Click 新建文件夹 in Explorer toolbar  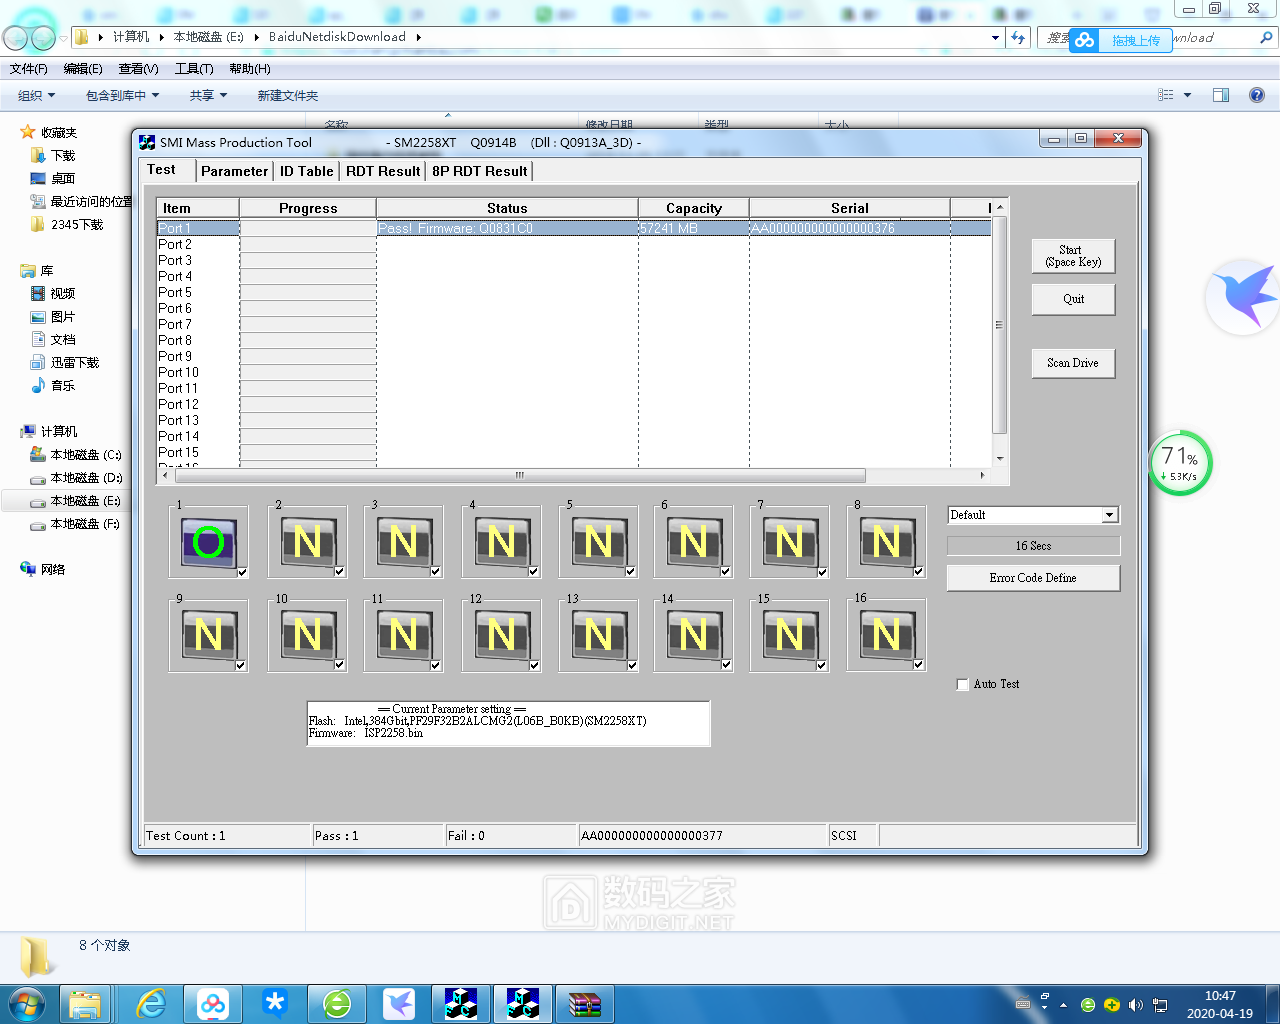288,96
